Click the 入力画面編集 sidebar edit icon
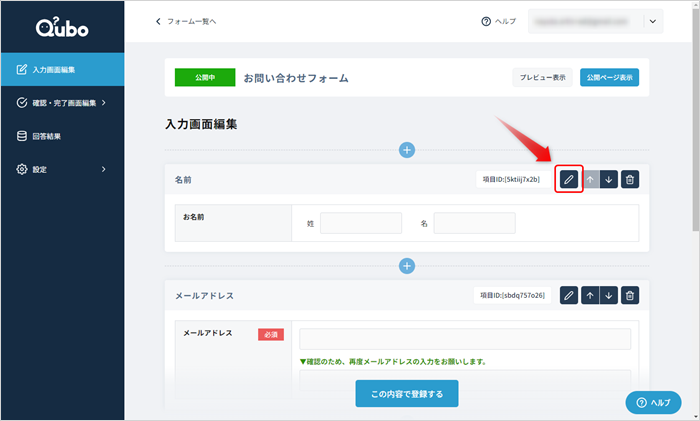This screenshot has height=421, width=700. (21, 70)
